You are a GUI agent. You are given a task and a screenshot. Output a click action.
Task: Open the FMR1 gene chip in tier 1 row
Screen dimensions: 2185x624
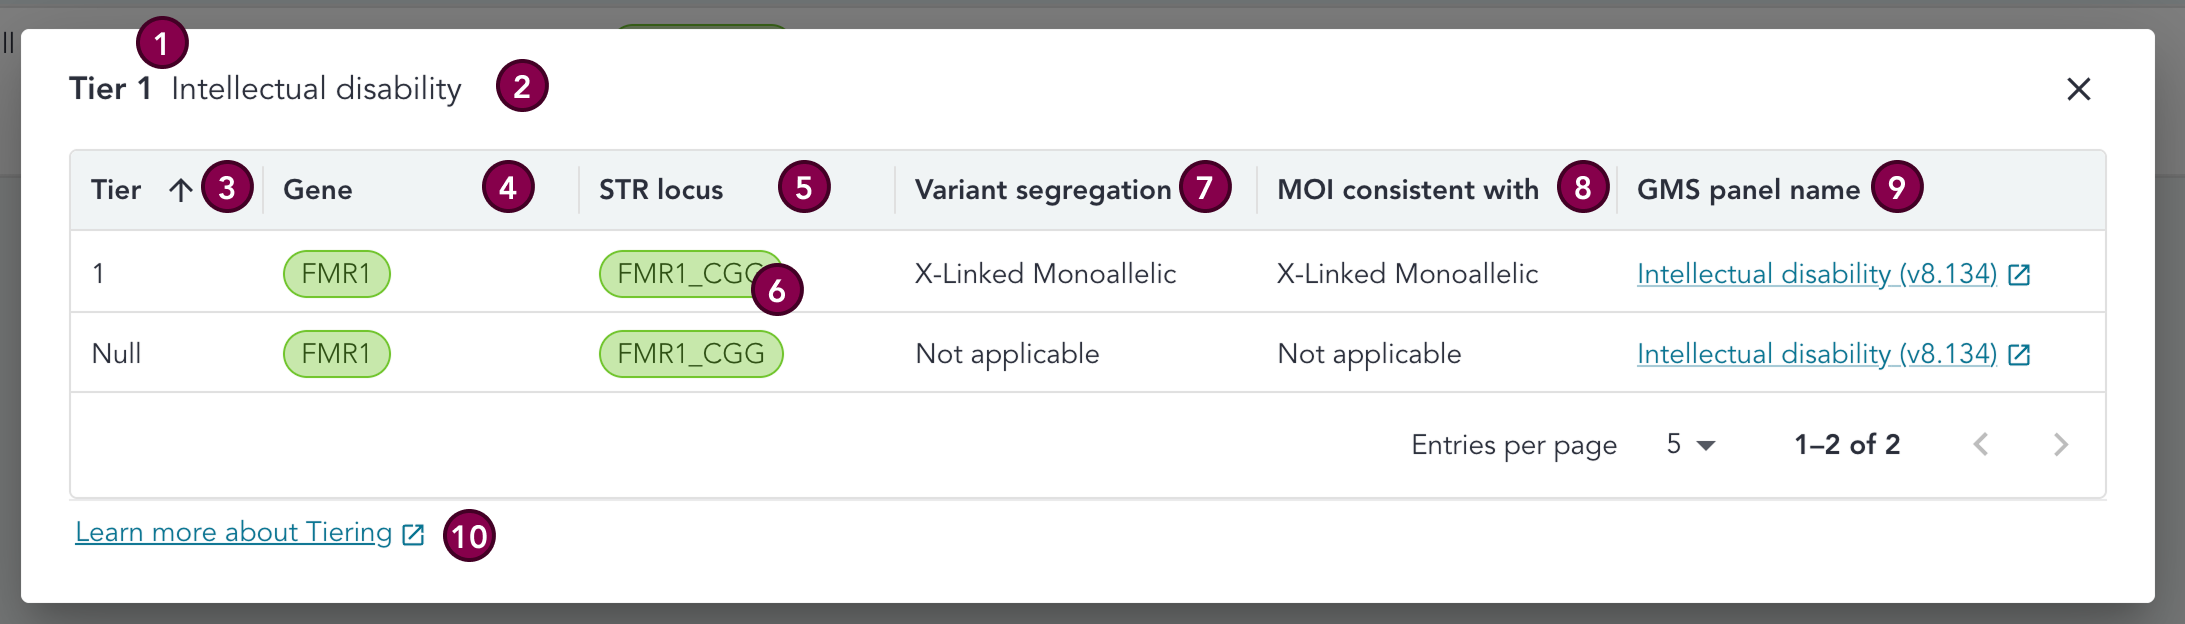pos(336,274)
